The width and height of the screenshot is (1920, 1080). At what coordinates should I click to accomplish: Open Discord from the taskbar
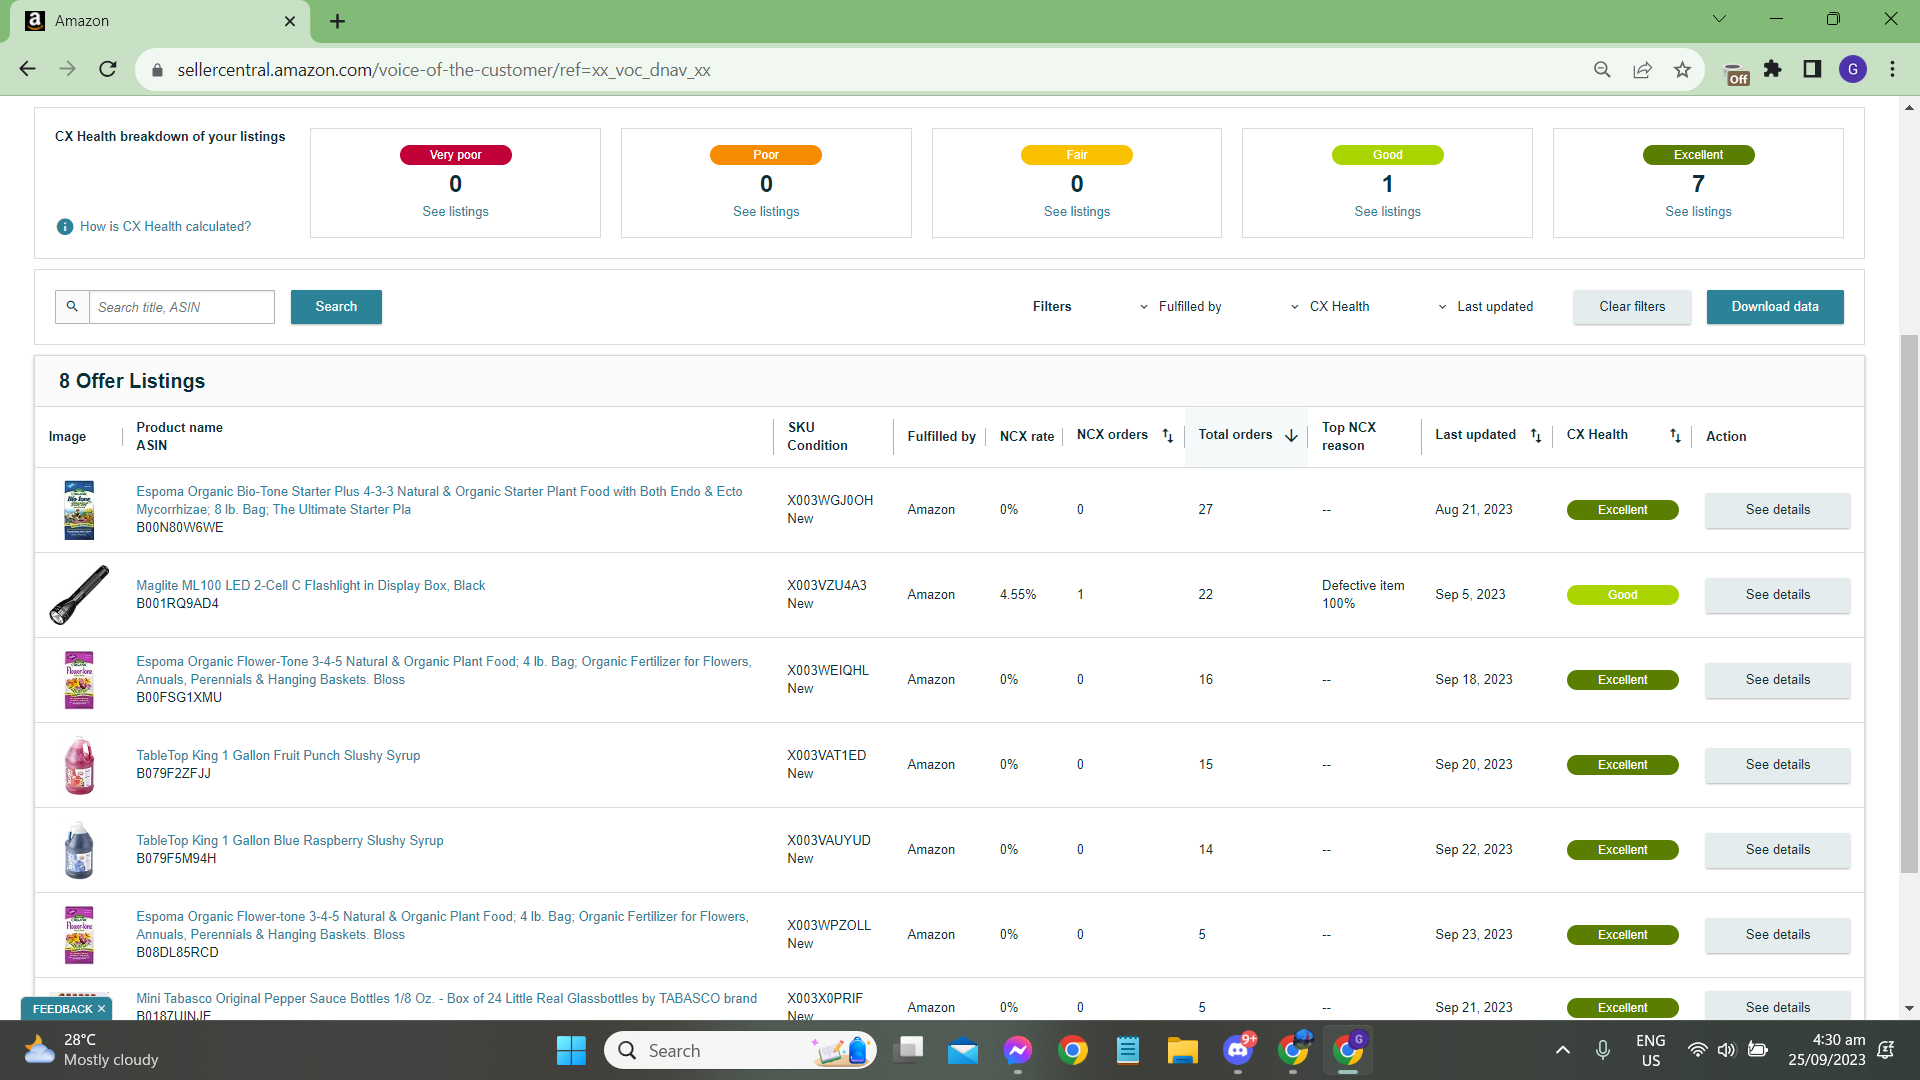[x=1238, y=1050]
